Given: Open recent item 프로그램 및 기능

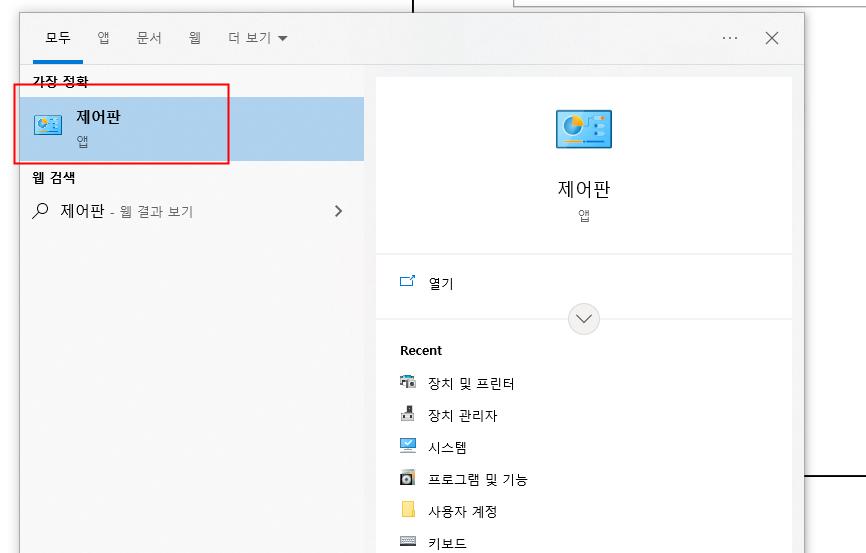Looking at the screenshot, I should click(x=478, y=480).
